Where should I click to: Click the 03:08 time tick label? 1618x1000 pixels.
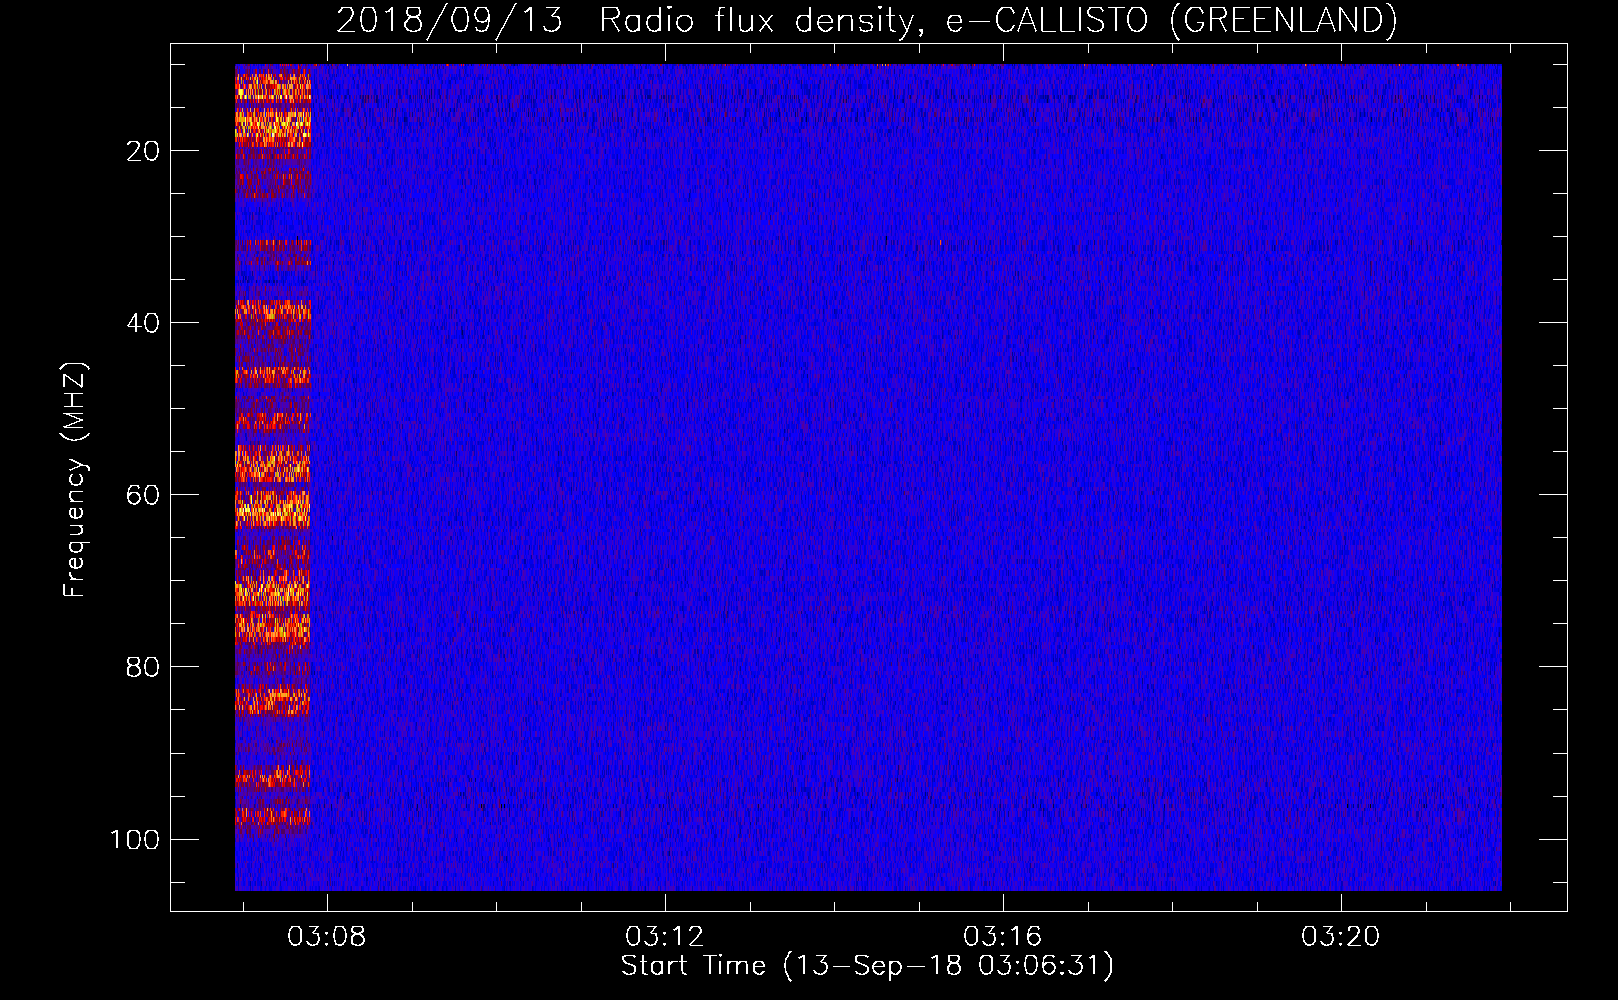point(327,936)
